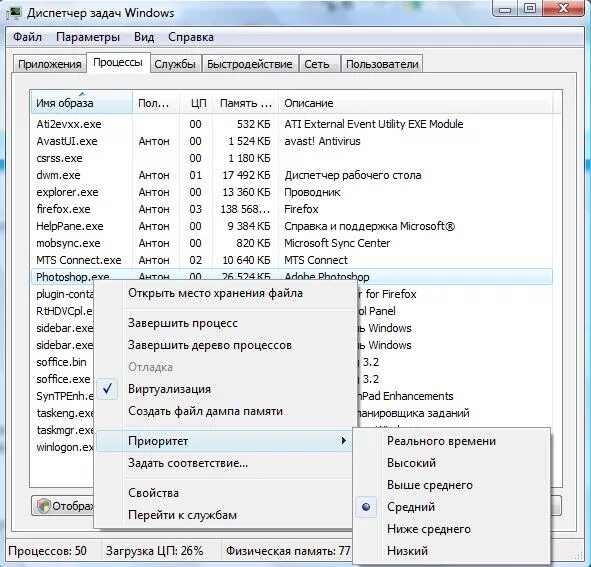
Task: Select the explorer.exe process
Action: [x=292, y=192]
